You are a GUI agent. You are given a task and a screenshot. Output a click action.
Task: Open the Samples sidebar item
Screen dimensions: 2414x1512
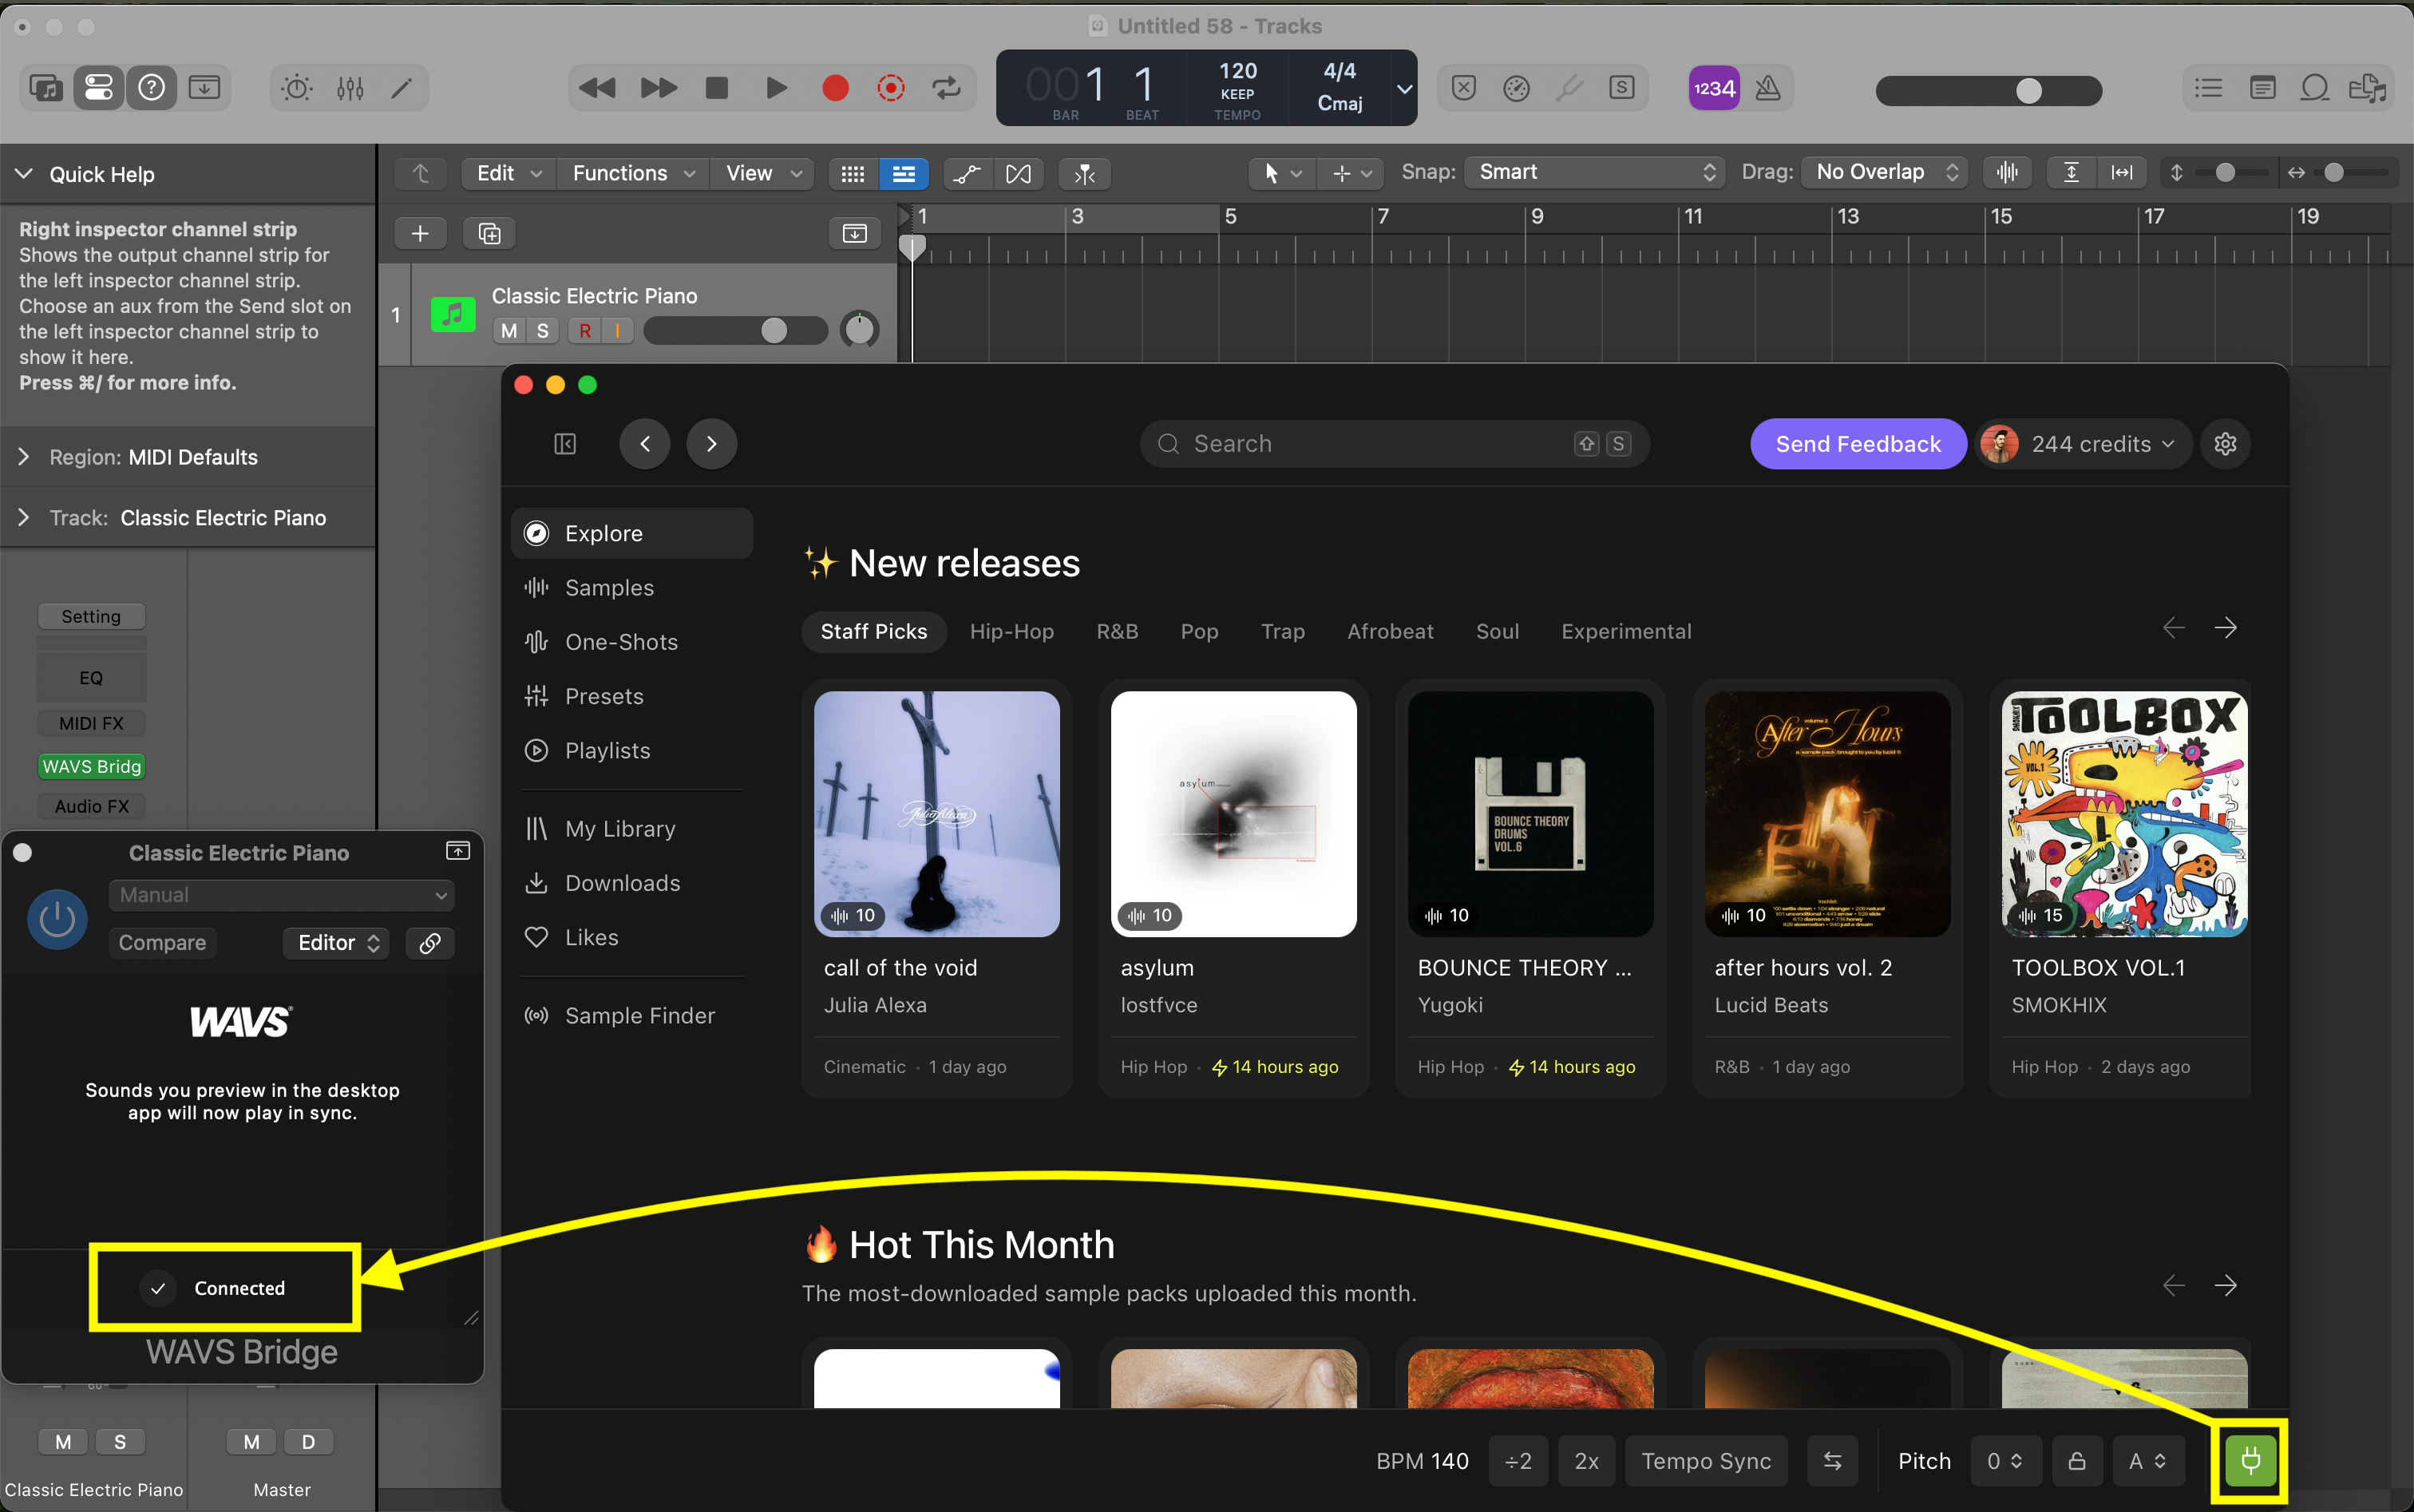coord(609,588)
